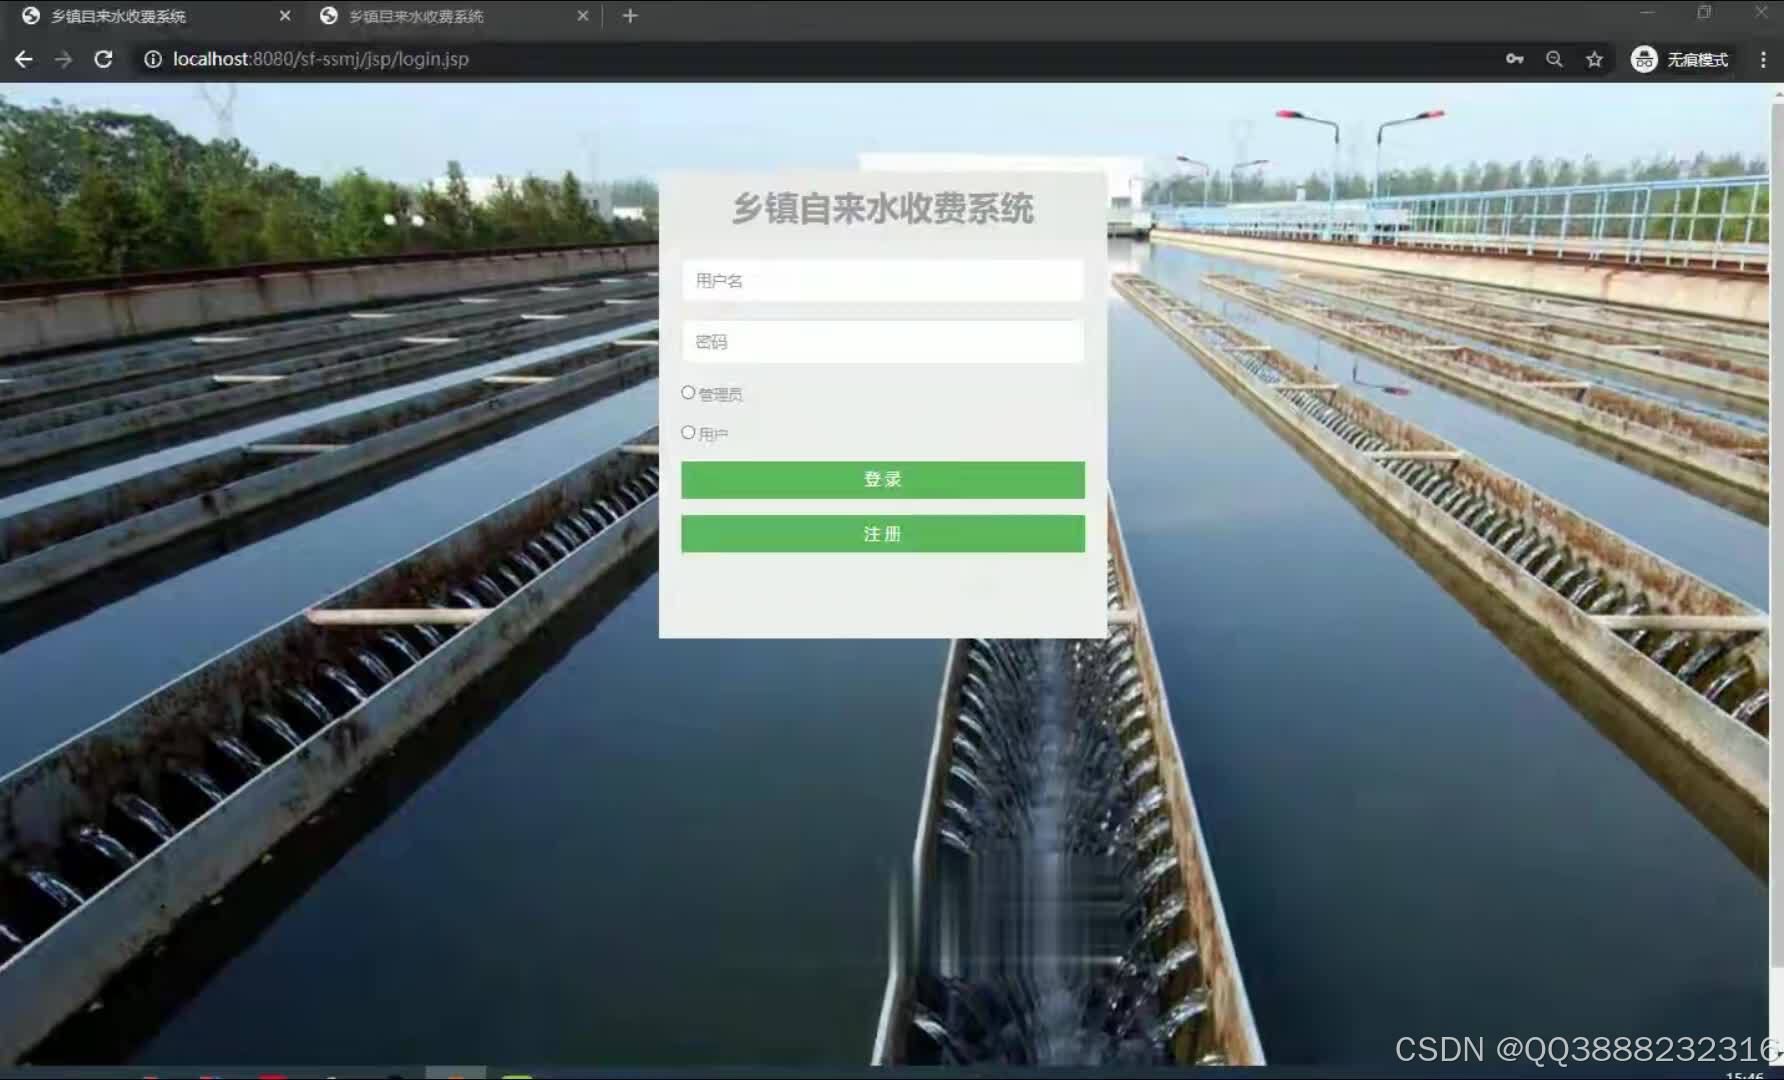The image size is (1784, 1080).
Task: Go forward using the browser forward arrow
Action: [x=63, y=60]
